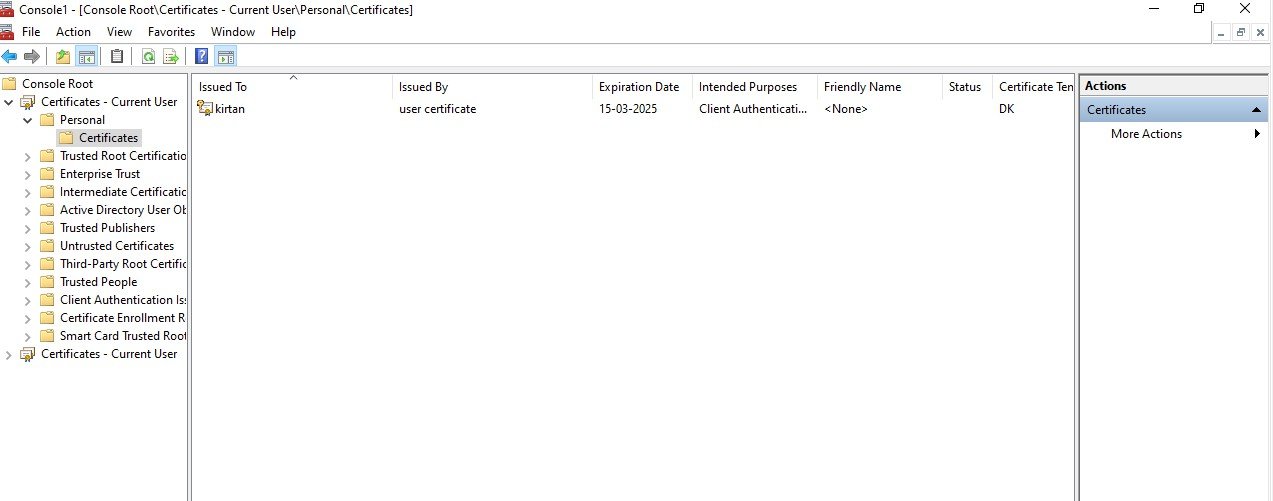Viewport: 1273px width, 501px height.
Task: Expand Active Directory User Object node
Action: (28, 210)
